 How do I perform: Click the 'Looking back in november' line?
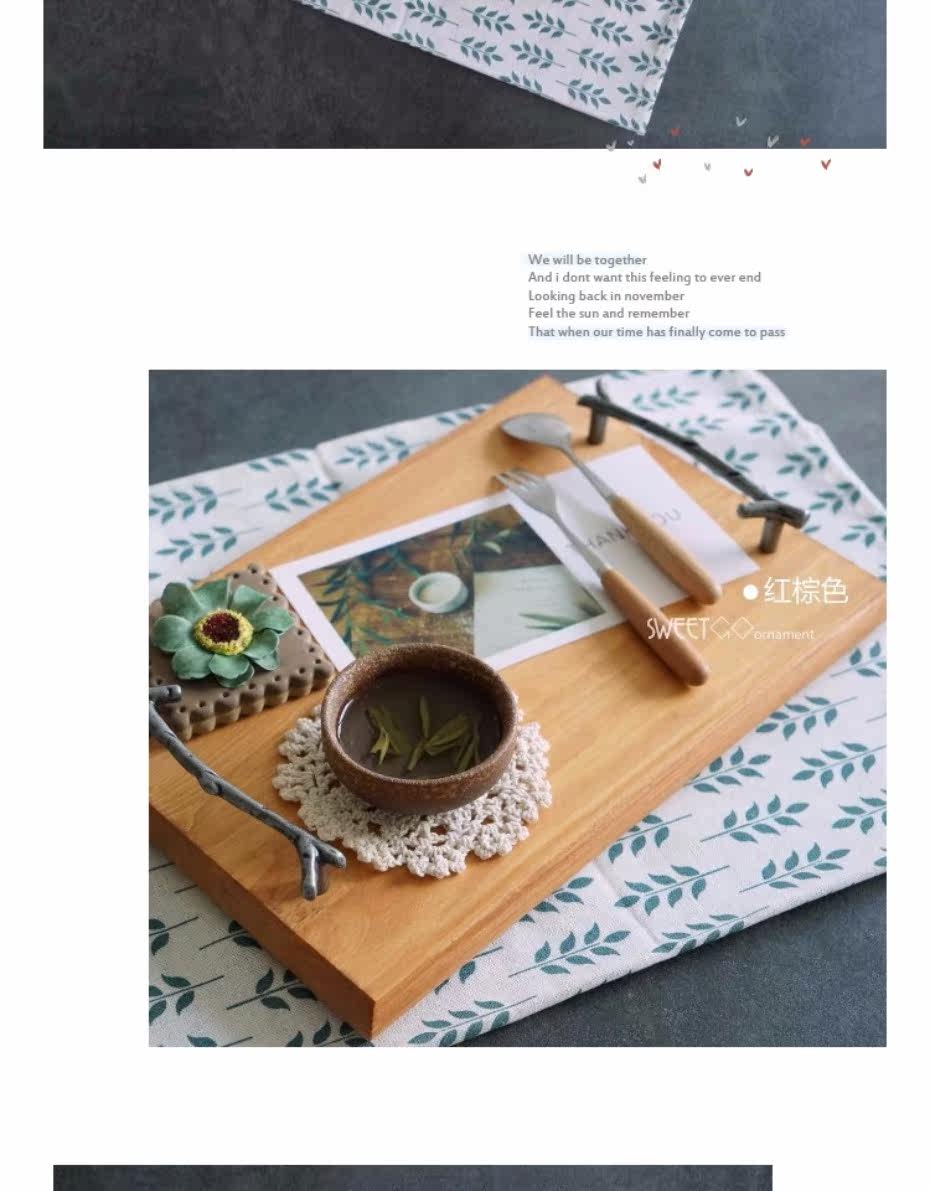[x=606, y=295]
